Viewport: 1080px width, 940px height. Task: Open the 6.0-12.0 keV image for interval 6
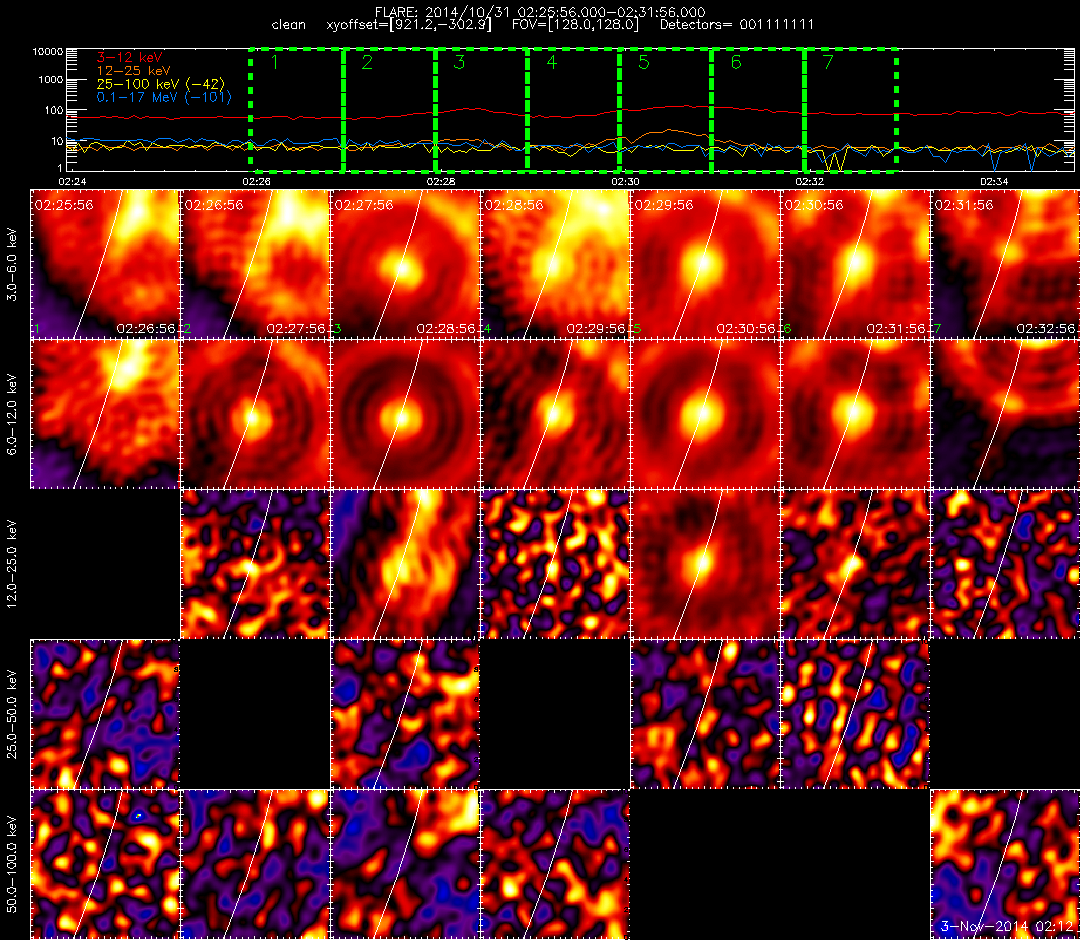click(855, 415)
